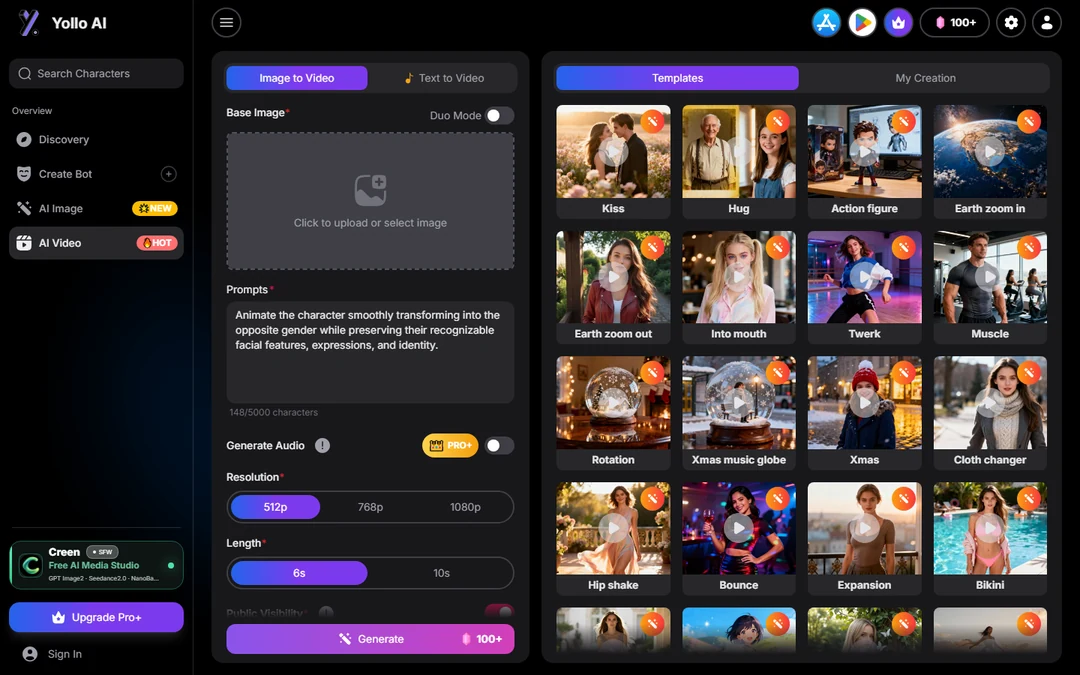The width and height of the screenshot is (1080, 675).
Task: Play the Xmas template preview
Action: tap(864, 403)
